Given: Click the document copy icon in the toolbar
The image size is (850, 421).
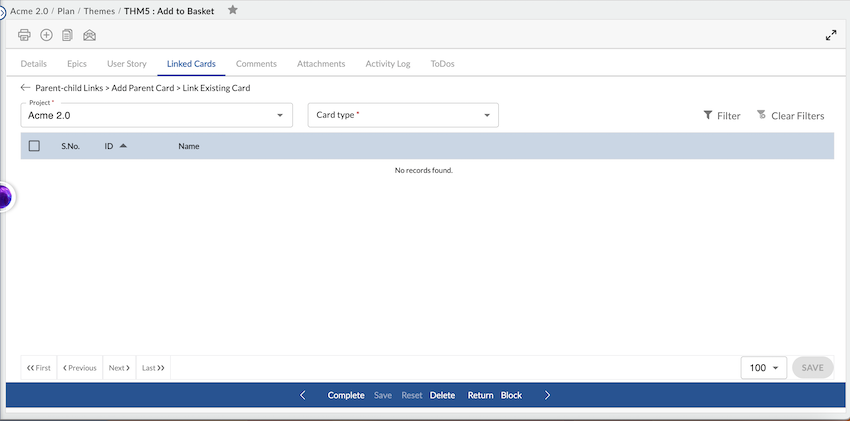Looking at the screenshot, I should pos(67,35).
